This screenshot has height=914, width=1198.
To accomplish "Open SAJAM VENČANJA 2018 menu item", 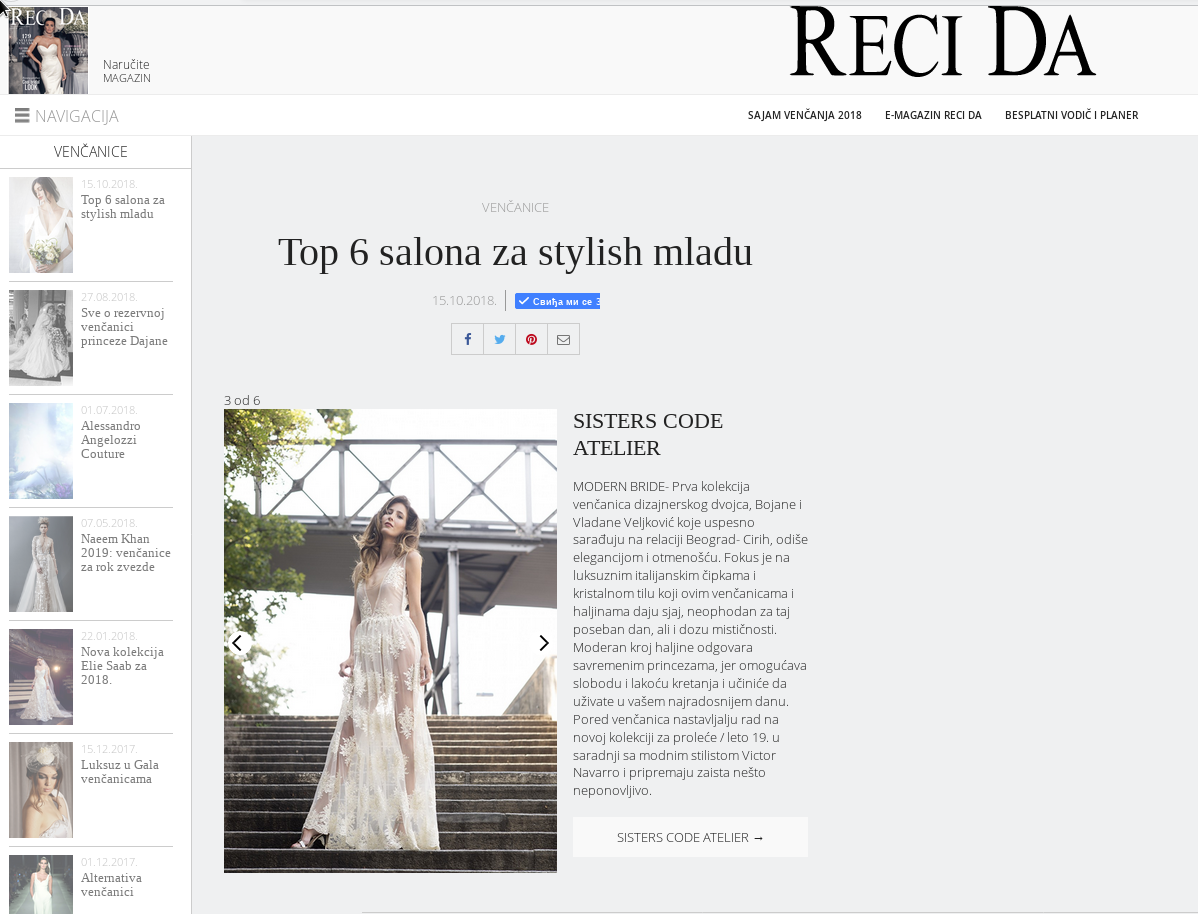I will tap(805, 115).
